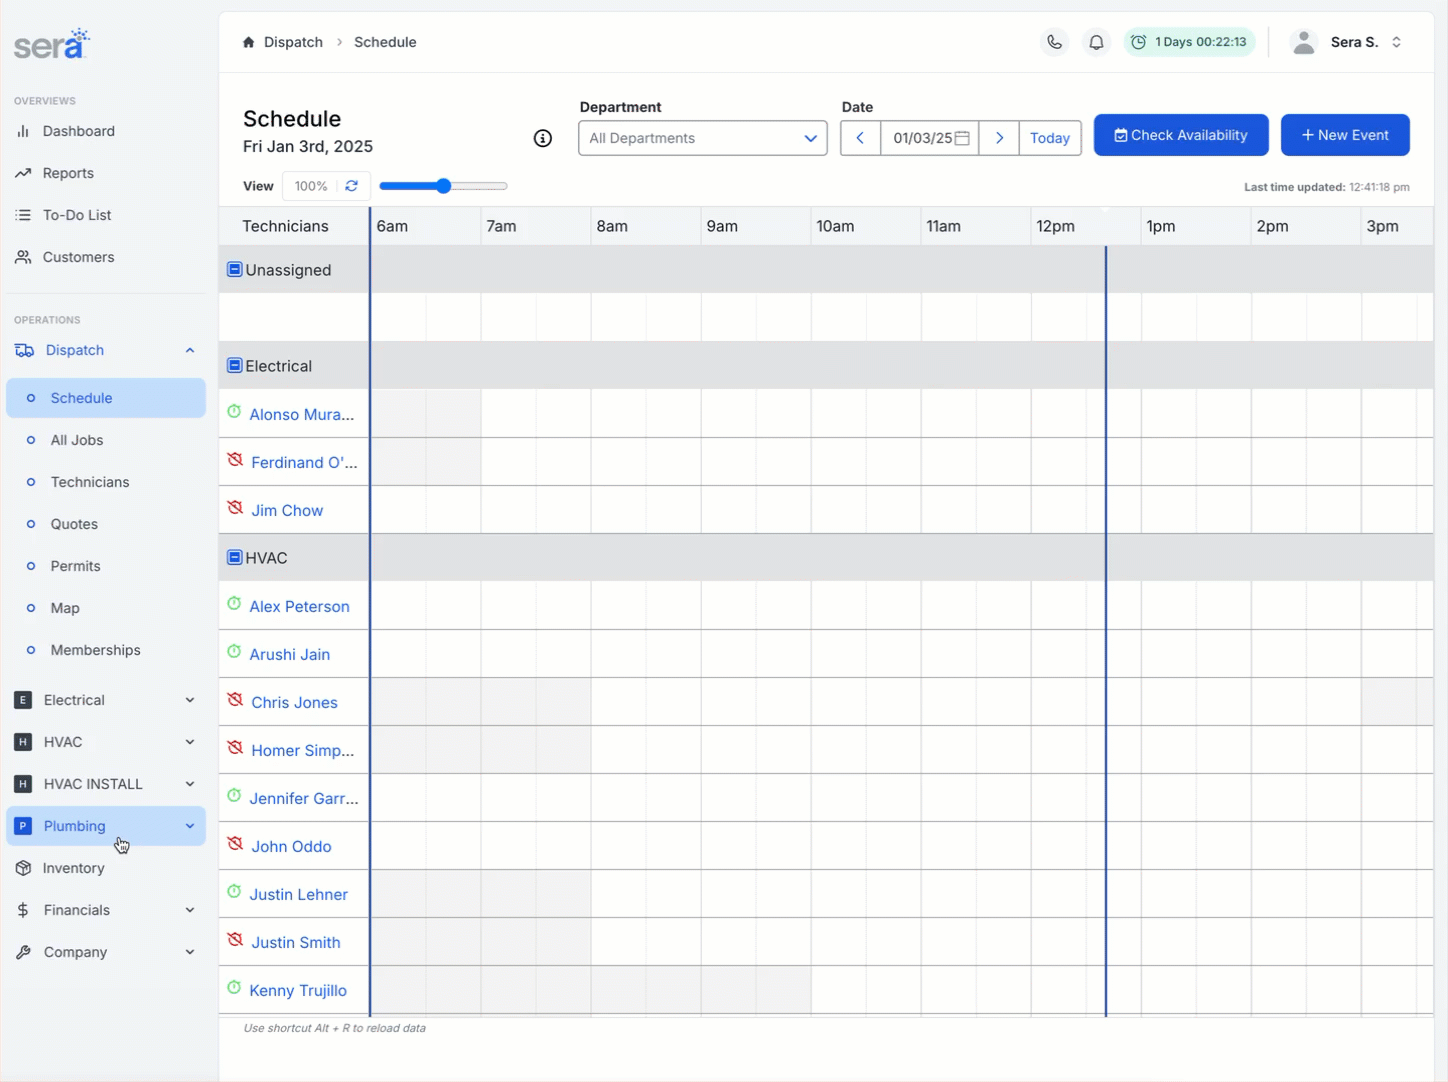Click the Sera logo
Image resolution: width=1448 pixels, height=1082 pixels.
[52, 44]
